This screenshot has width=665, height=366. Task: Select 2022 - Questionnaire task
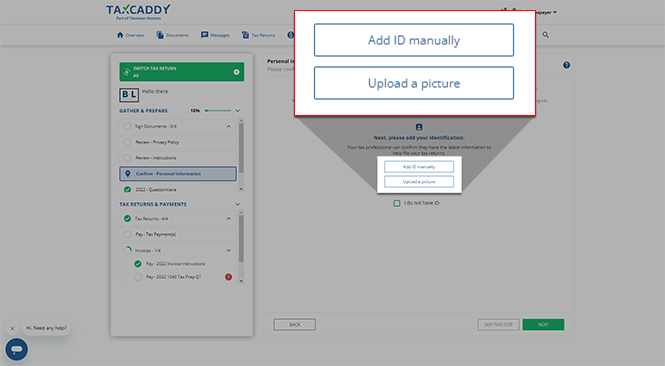[178, 190]
